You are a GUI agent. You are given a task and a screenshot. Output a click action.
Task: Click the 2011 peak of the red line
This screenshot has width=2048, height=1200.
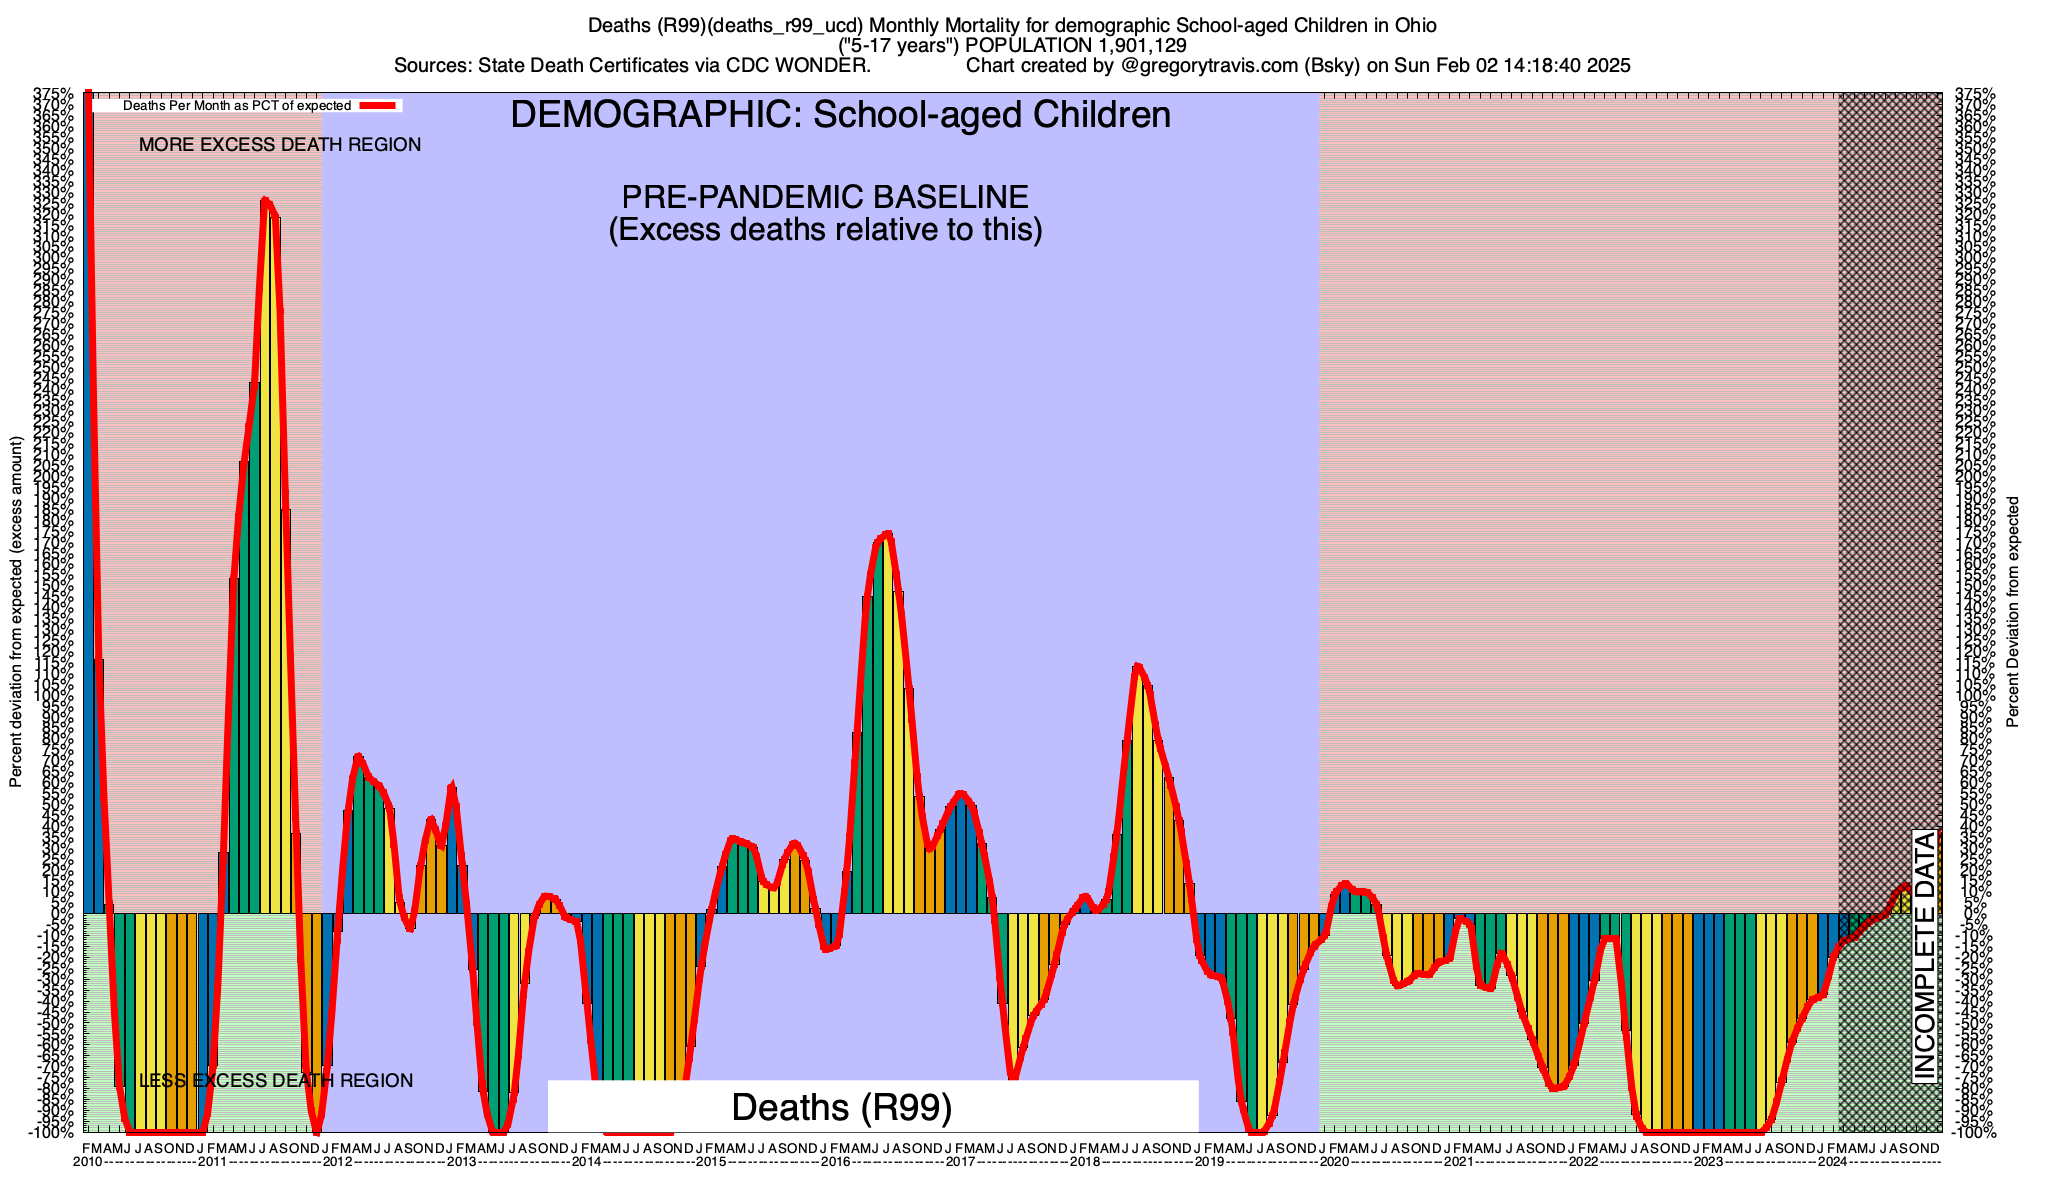tap(265, 200)
